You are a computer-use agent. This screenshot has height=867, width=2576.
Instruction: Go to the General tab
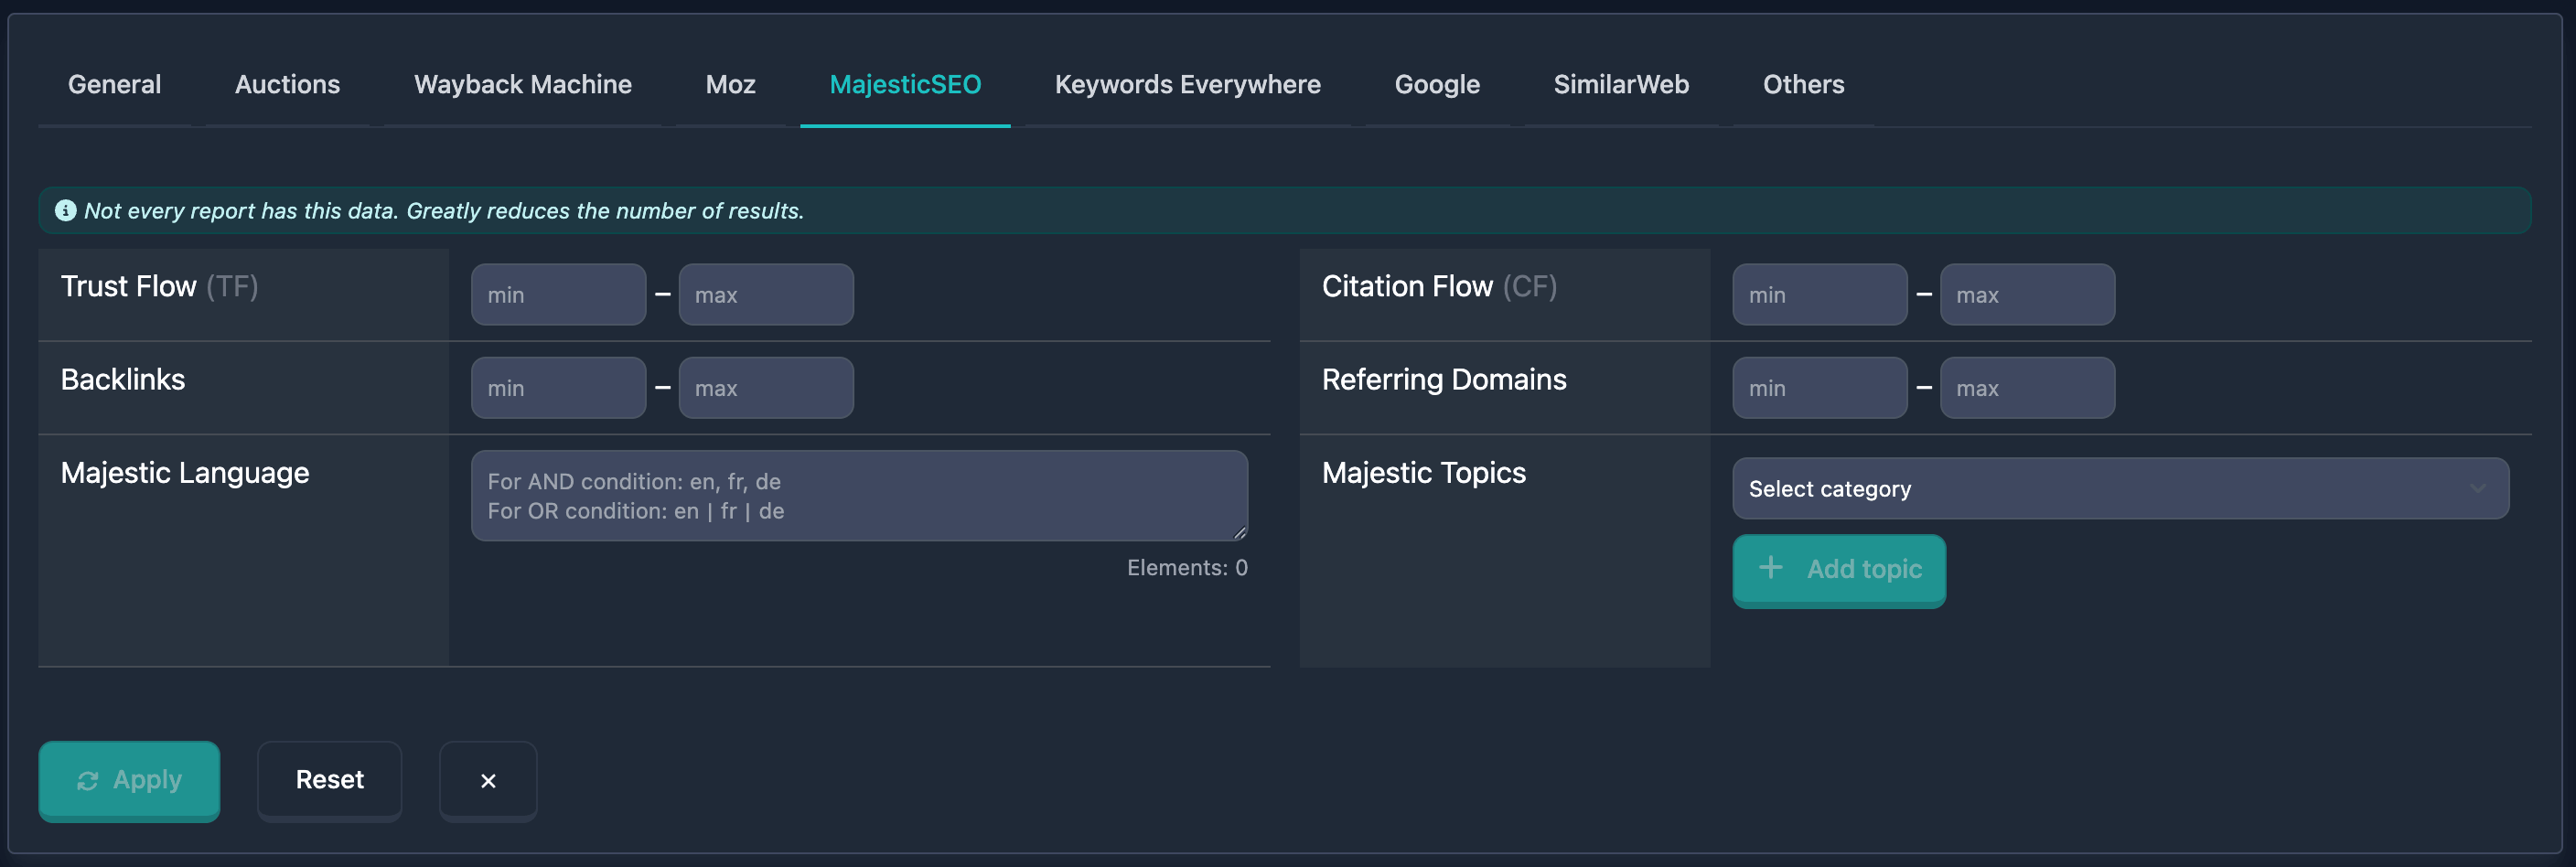coord(113,84)
